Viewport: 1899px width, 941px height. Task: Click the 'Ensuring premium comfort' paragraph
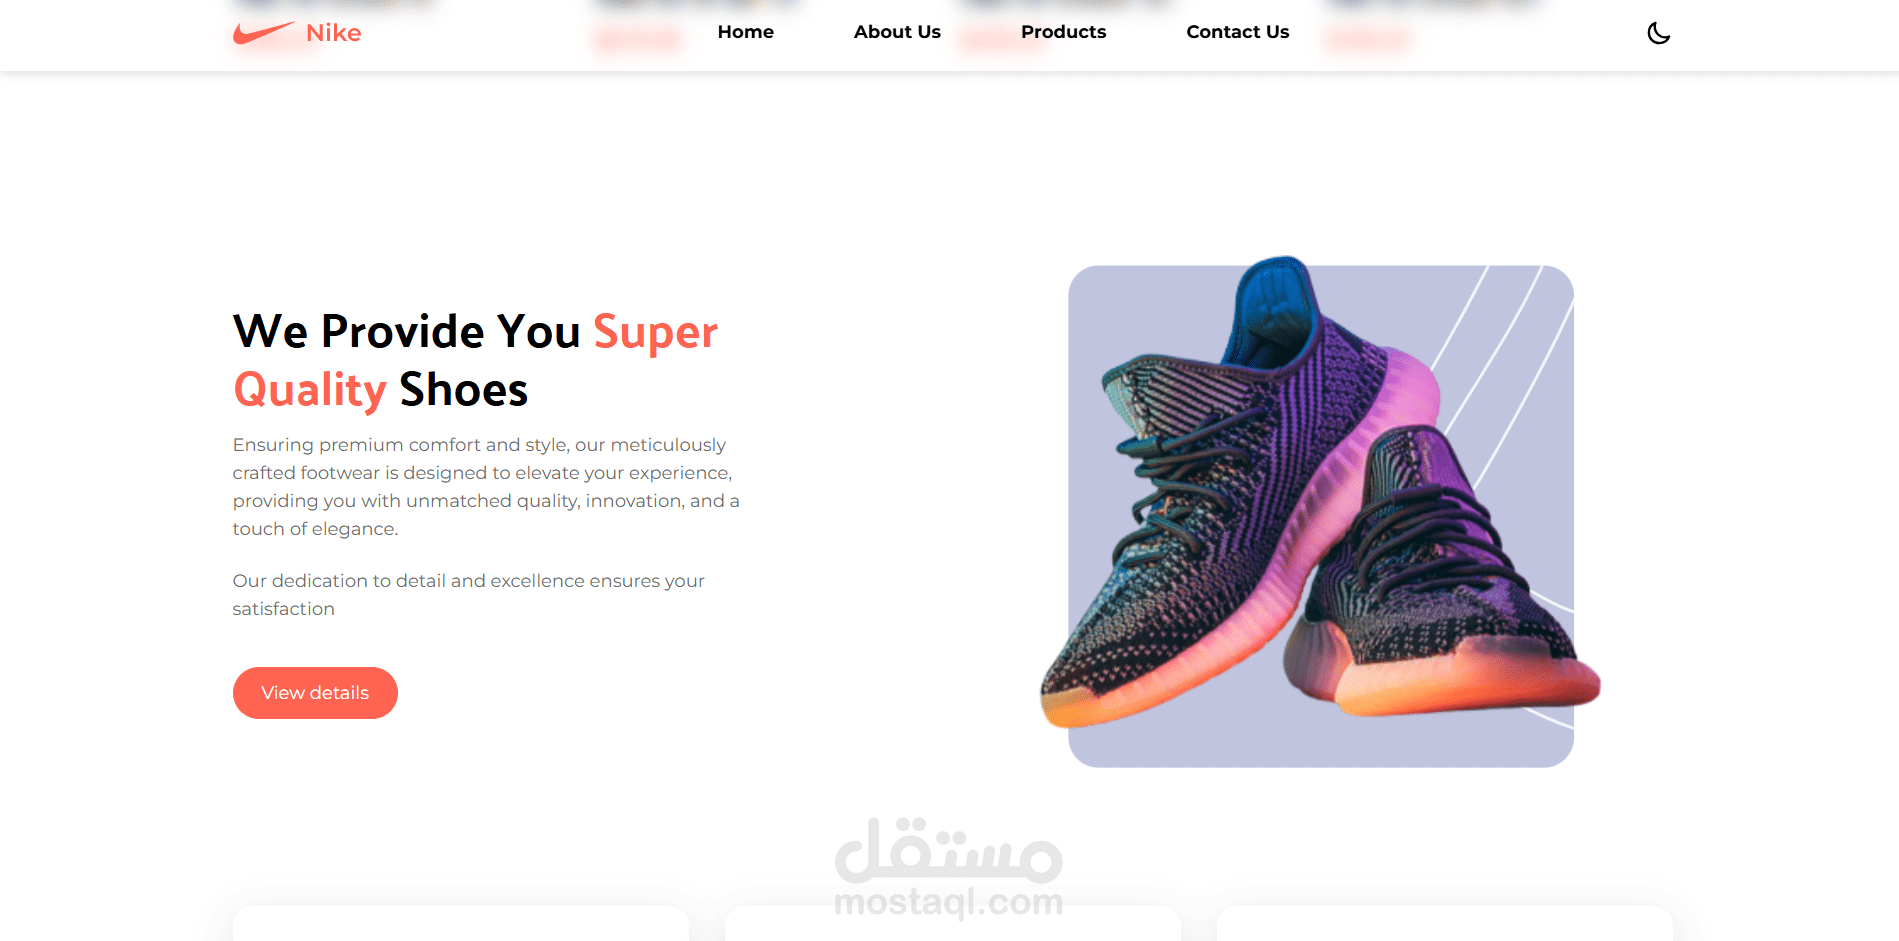pos(486,487)
